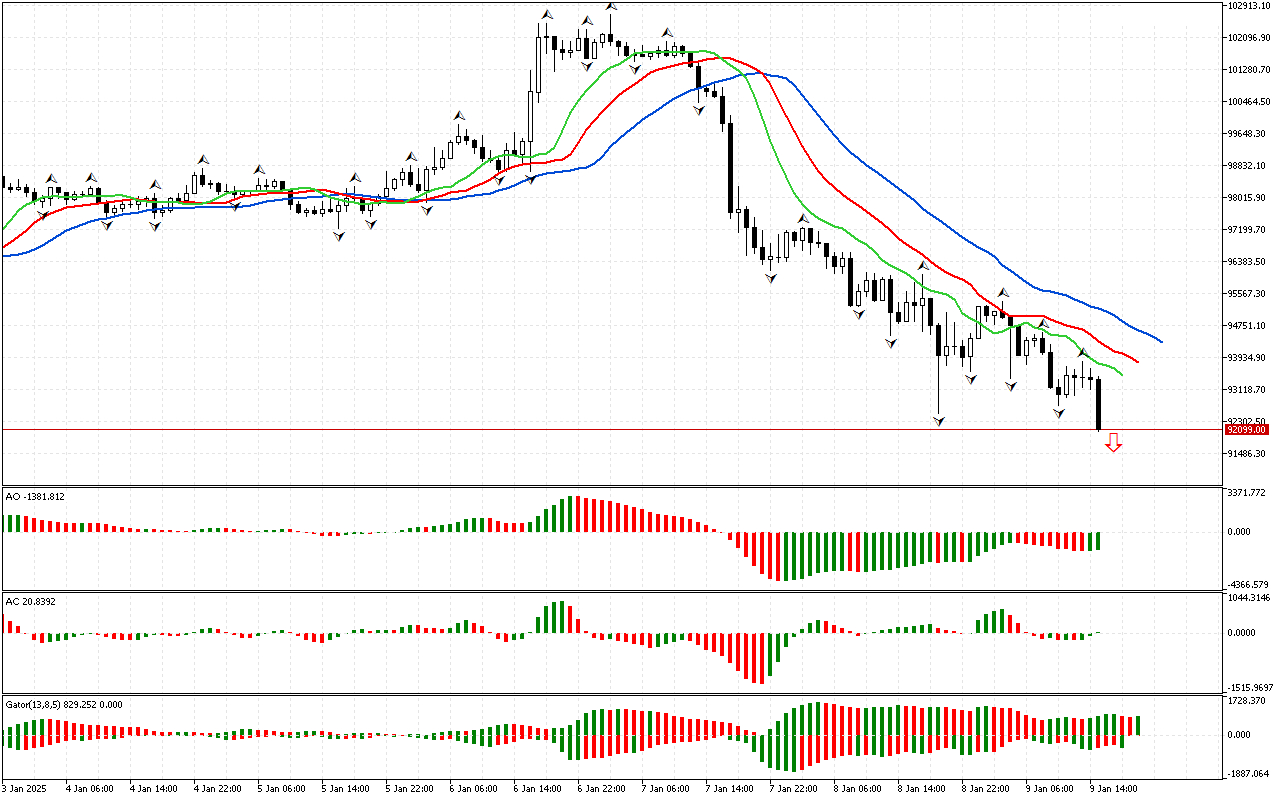Screen dimensions: 1280x800
Task: Click the 4 Jan 06:00 time label
Action: 90,788
